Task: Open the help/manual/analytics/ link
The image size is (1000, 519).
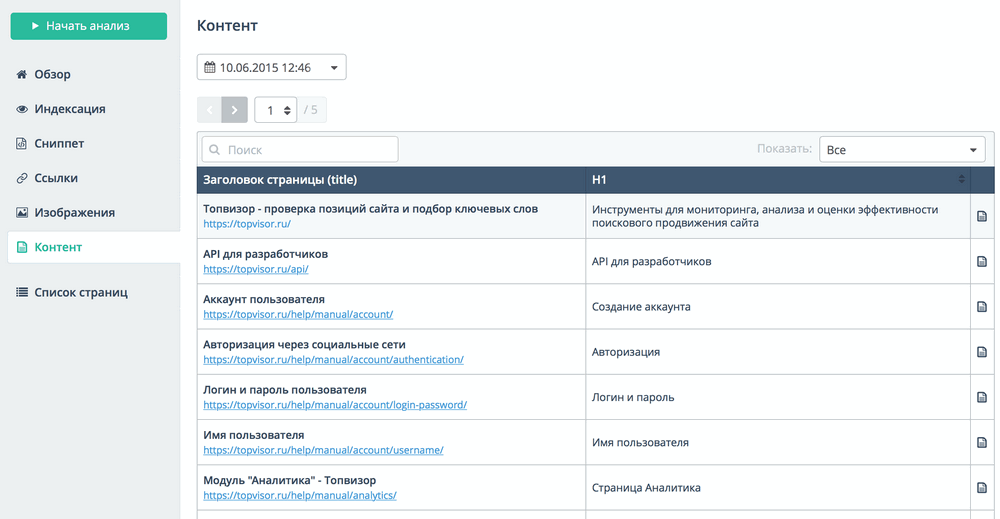Action: 300,495
